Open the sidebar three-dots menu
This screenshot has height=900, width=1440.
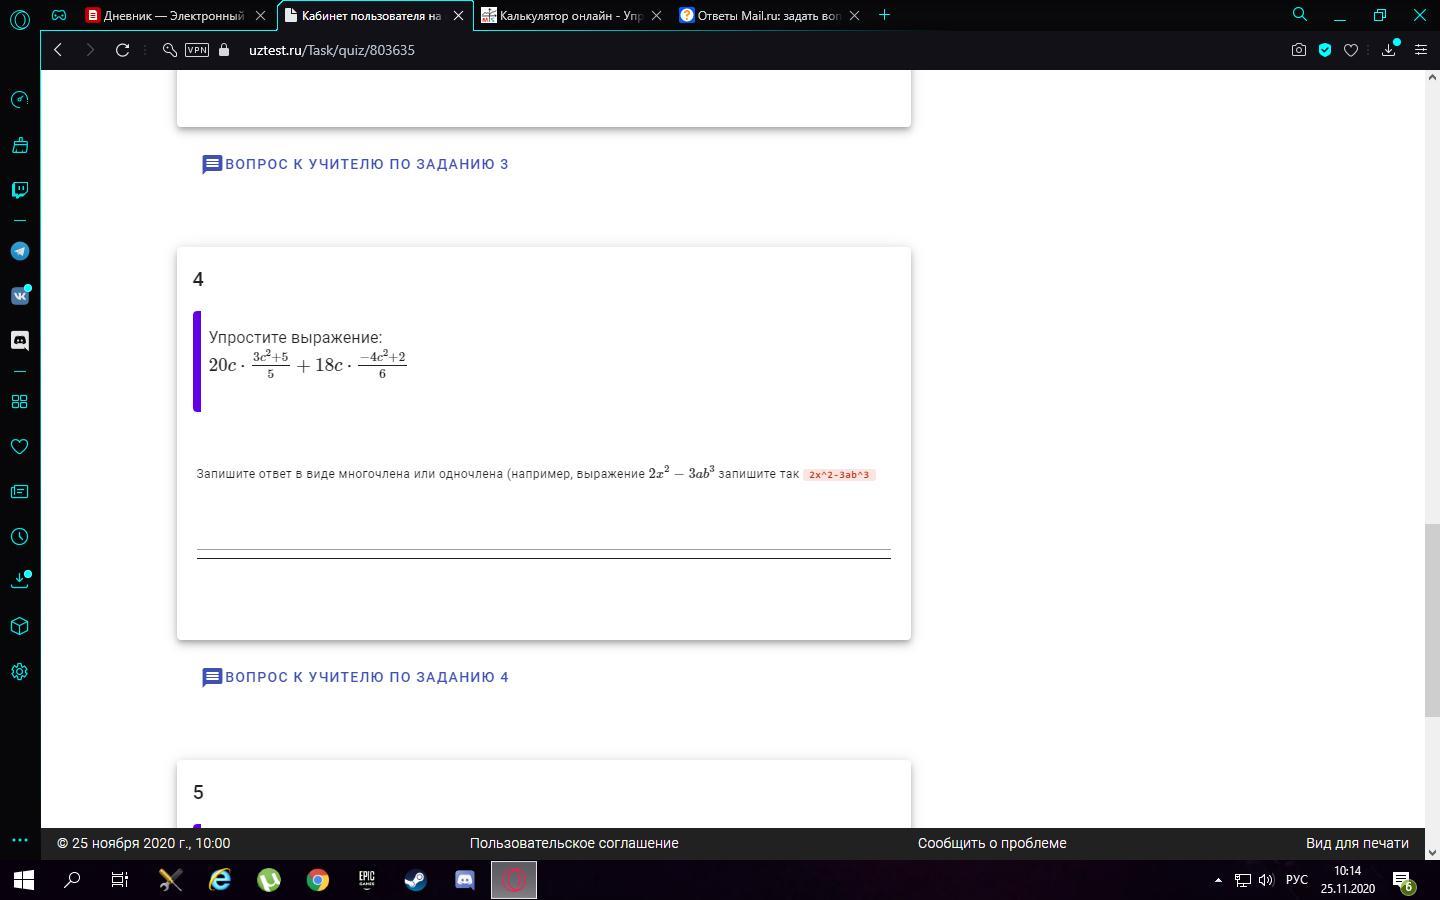(x=19, y=841)
